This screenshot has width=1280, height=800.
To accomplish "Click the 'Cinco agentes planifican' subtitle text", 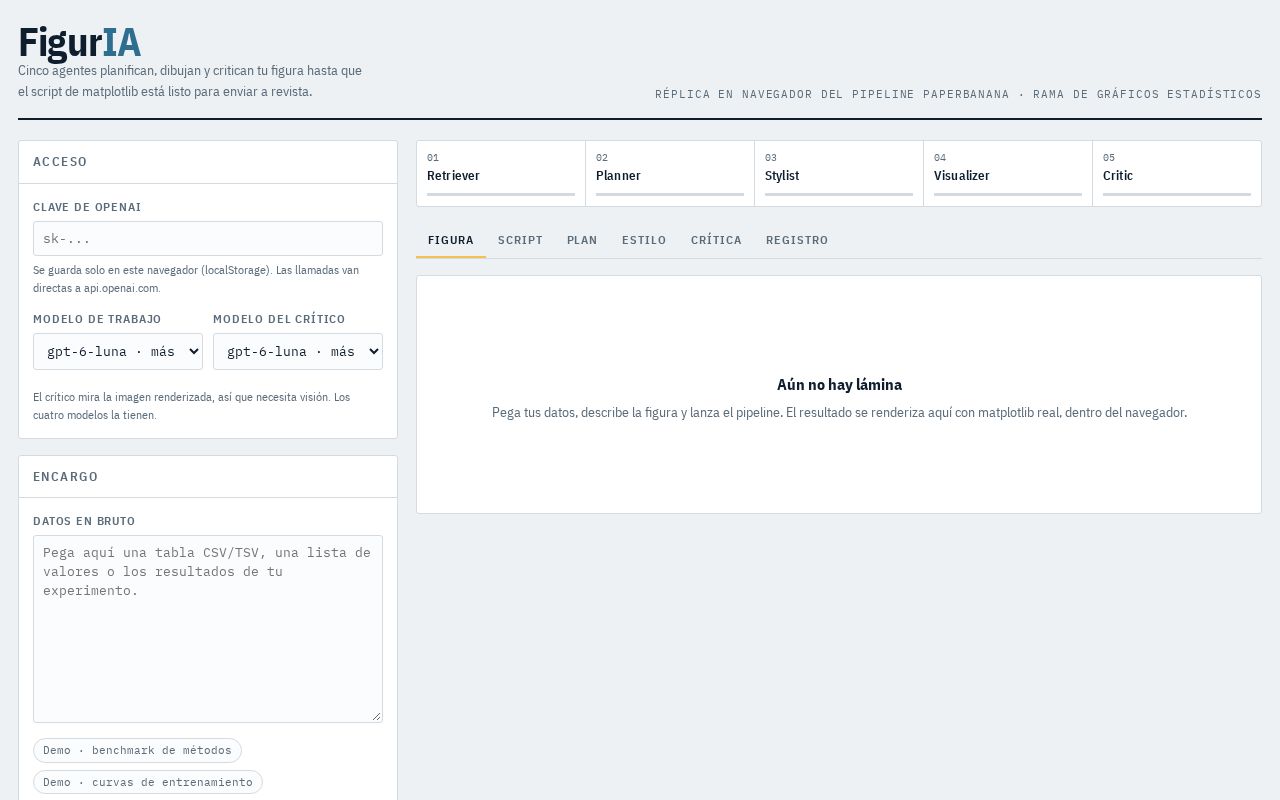I will 190,81.
